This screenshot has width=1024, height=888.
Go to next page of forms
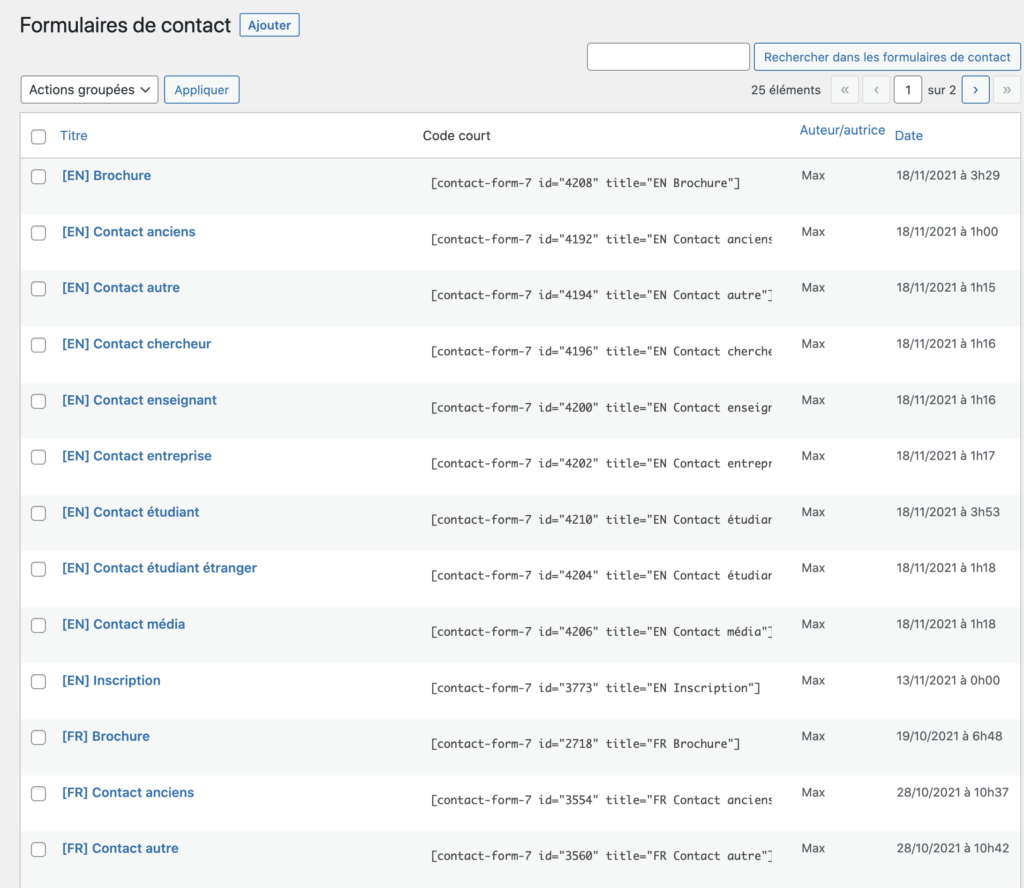coord(975,90)
